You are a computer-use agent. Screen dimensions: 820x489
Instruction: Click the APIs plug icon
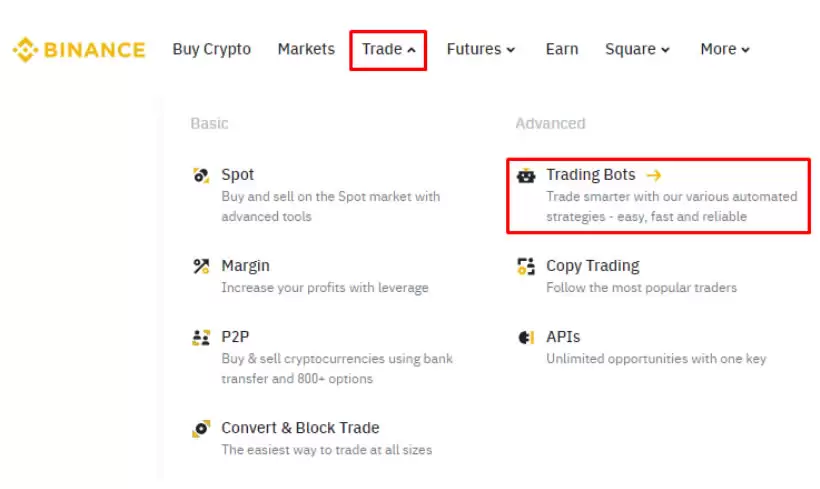click(526, 337)
